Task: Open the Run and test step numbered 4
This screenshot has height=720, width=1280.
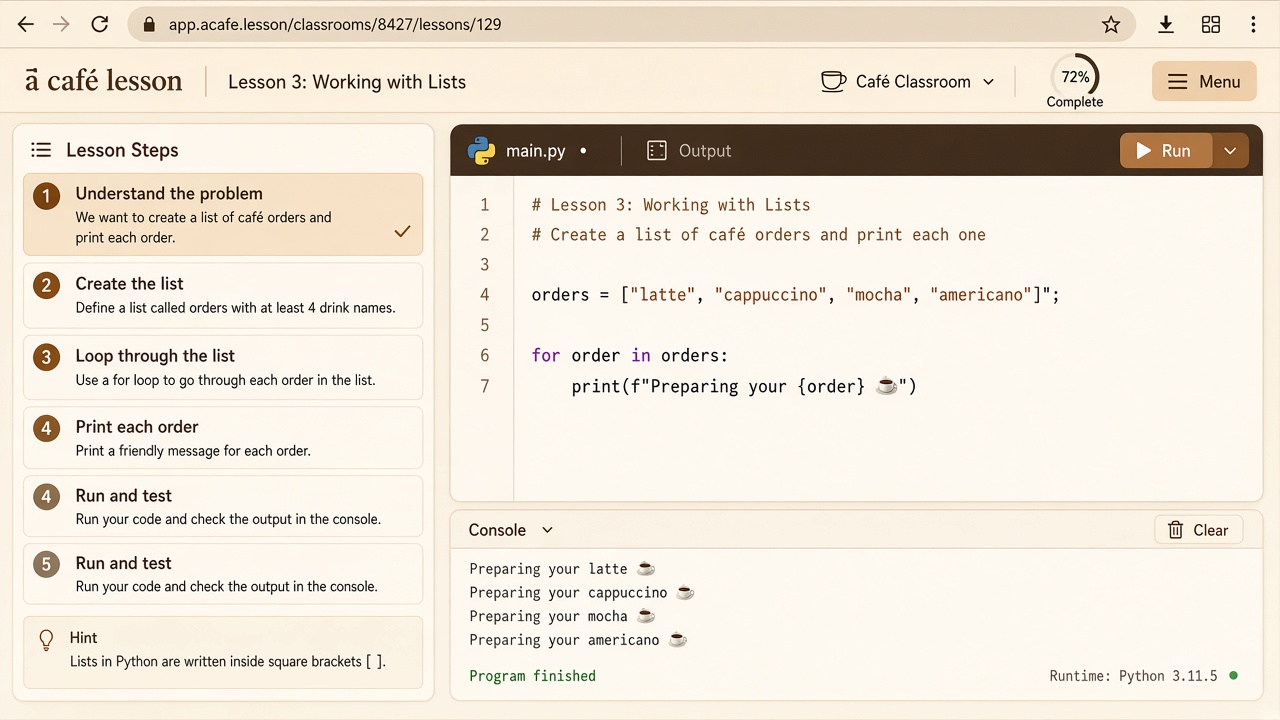Action: point(223,506)
